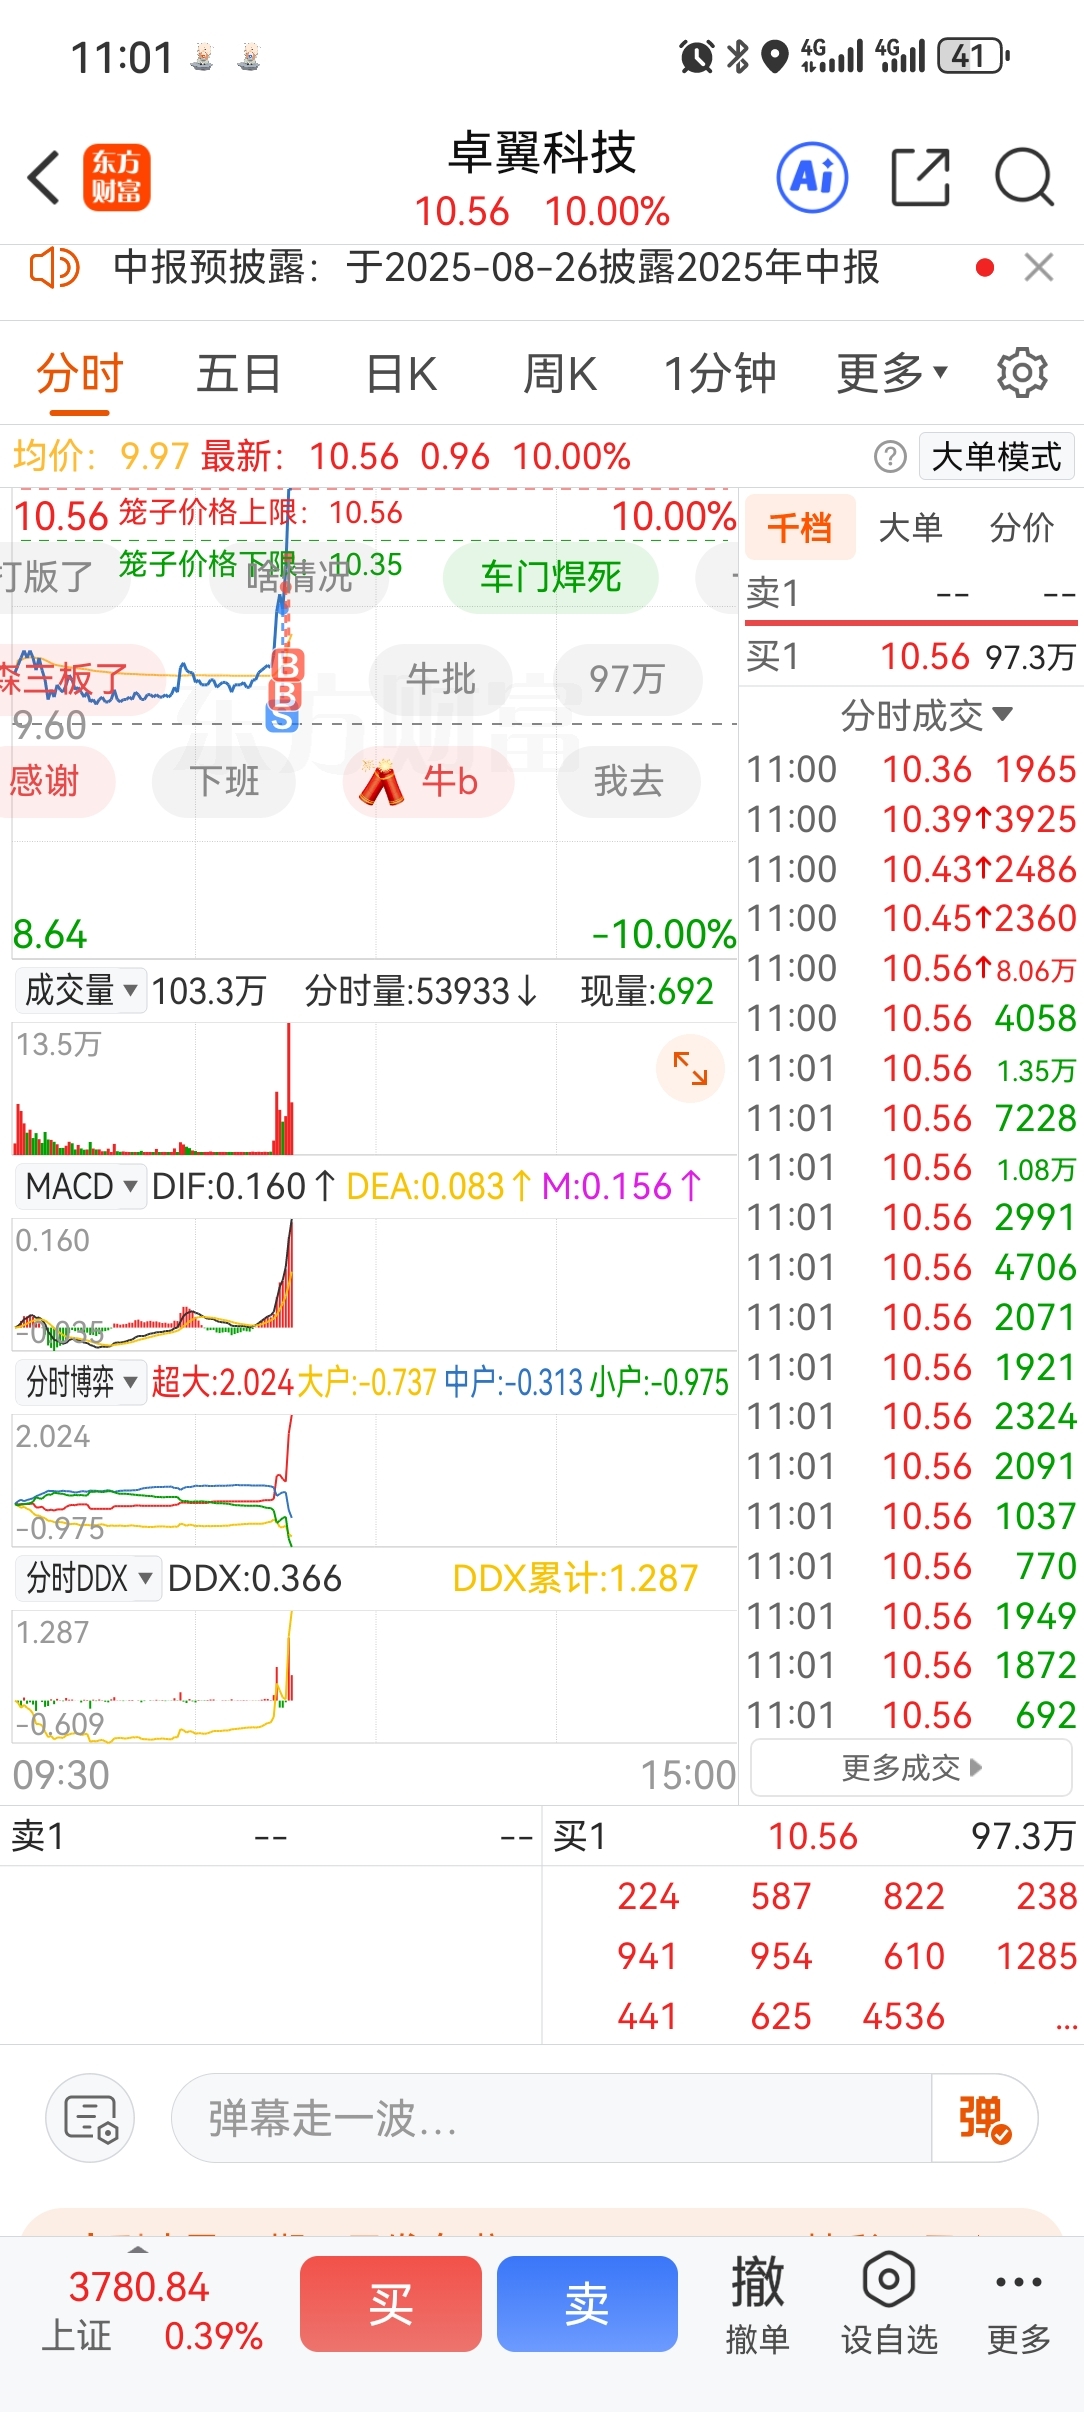Toggle 大单模式 mode
This screenshot has height=2412, width=1084.
996,457
